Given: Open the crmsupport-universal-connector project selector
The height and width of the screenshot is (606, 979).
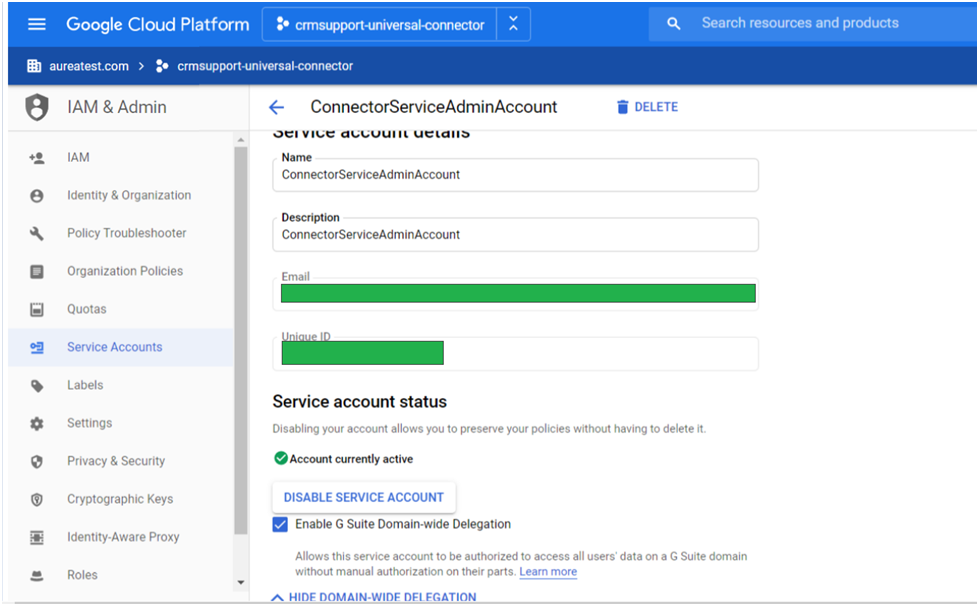Looking at the screenshot, I should [x=380, y=24].
